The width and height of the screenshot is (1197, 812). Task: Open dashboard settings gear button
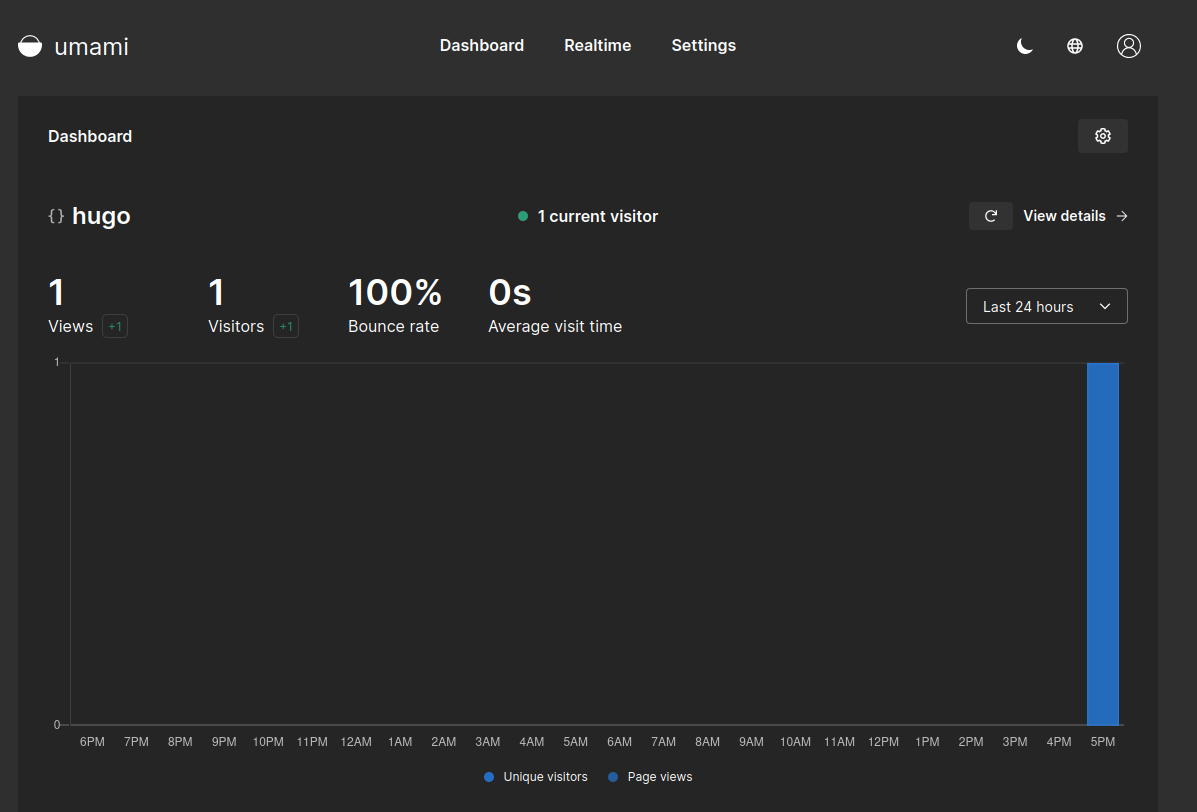[1102, 136]
